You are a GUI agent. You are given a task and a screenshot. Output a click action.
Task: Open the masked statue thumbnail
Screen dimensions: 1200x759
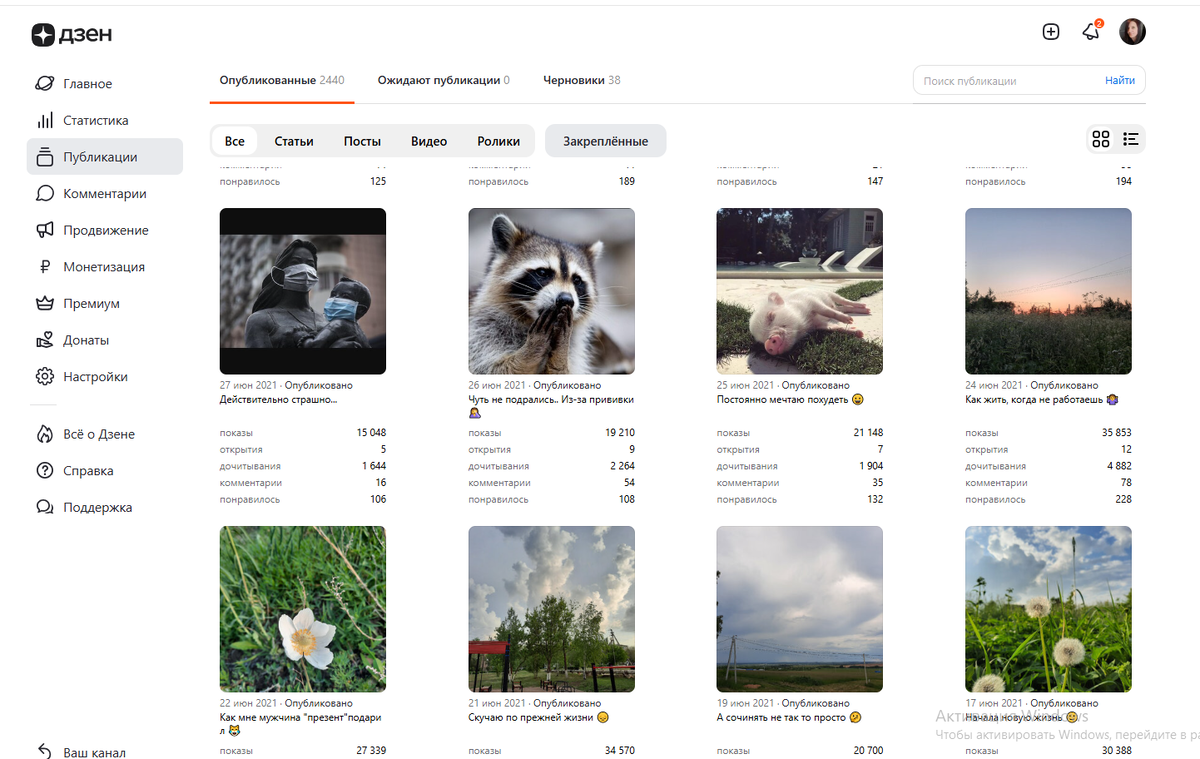[x=303, y=291]
